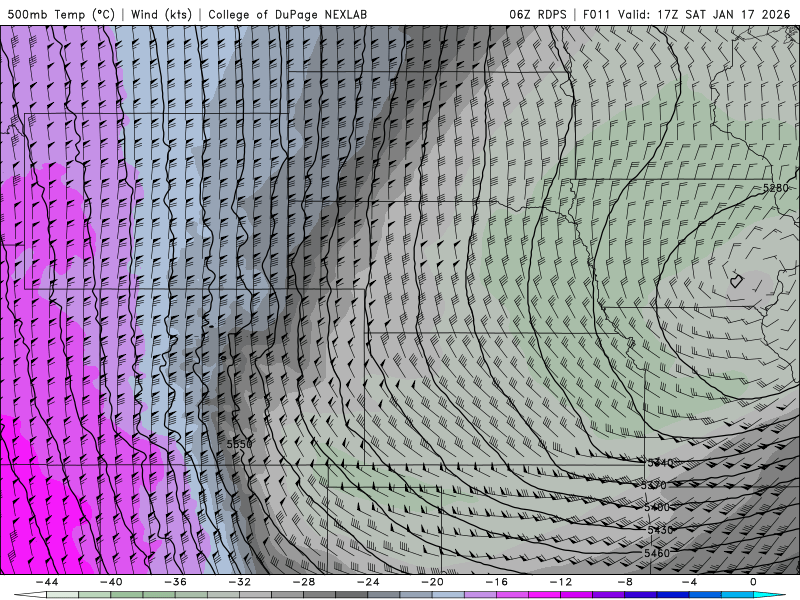Click the 5370 height contour label

[x=654, y=485]
